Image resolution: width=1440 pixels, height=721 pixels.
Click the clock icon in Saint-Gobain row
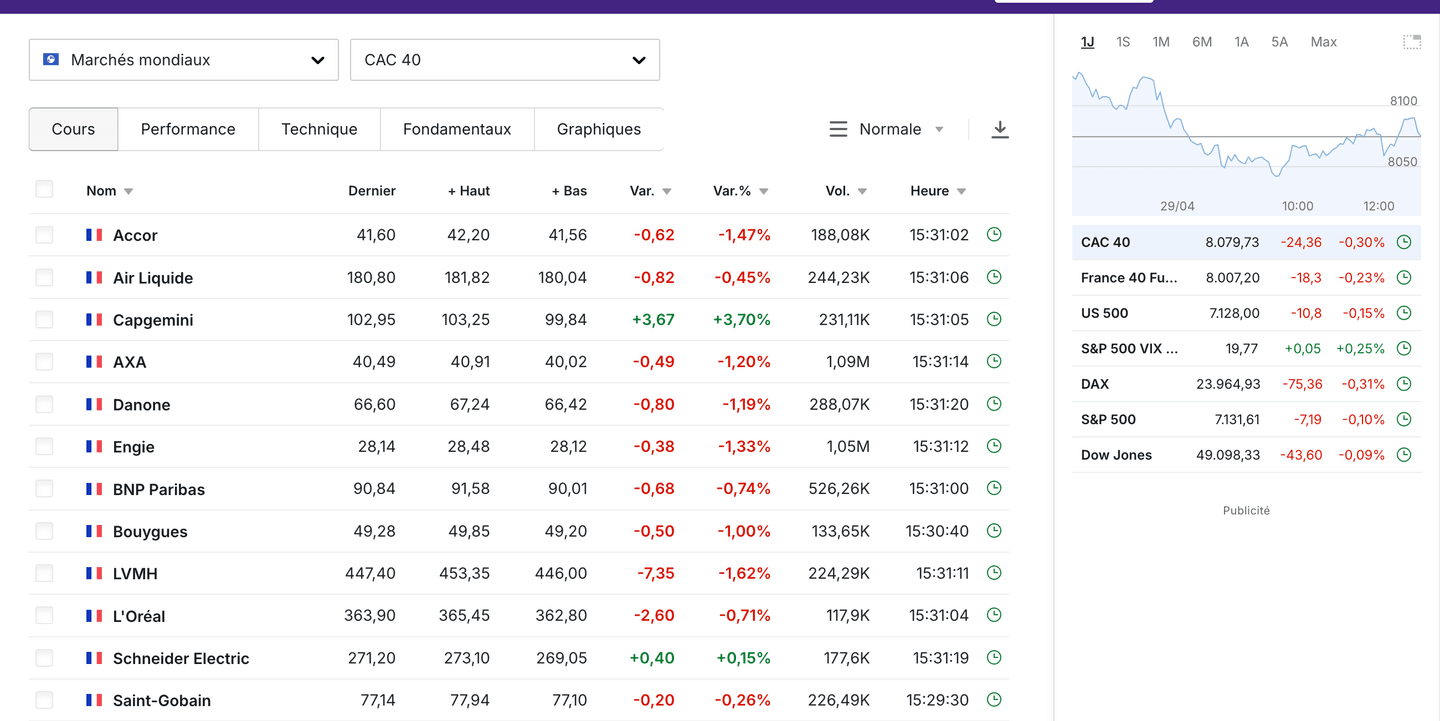coord(994,700)
